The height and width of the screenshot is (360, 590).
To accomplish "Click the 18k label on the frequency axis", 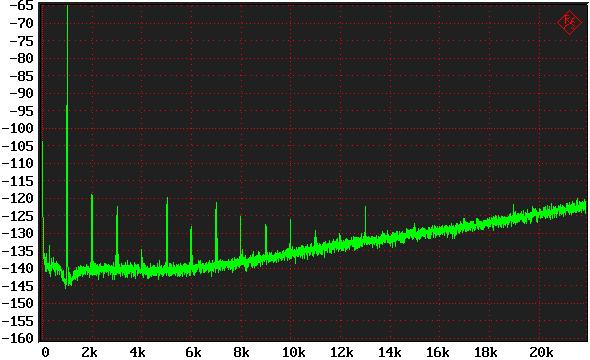I will point(486,352).
